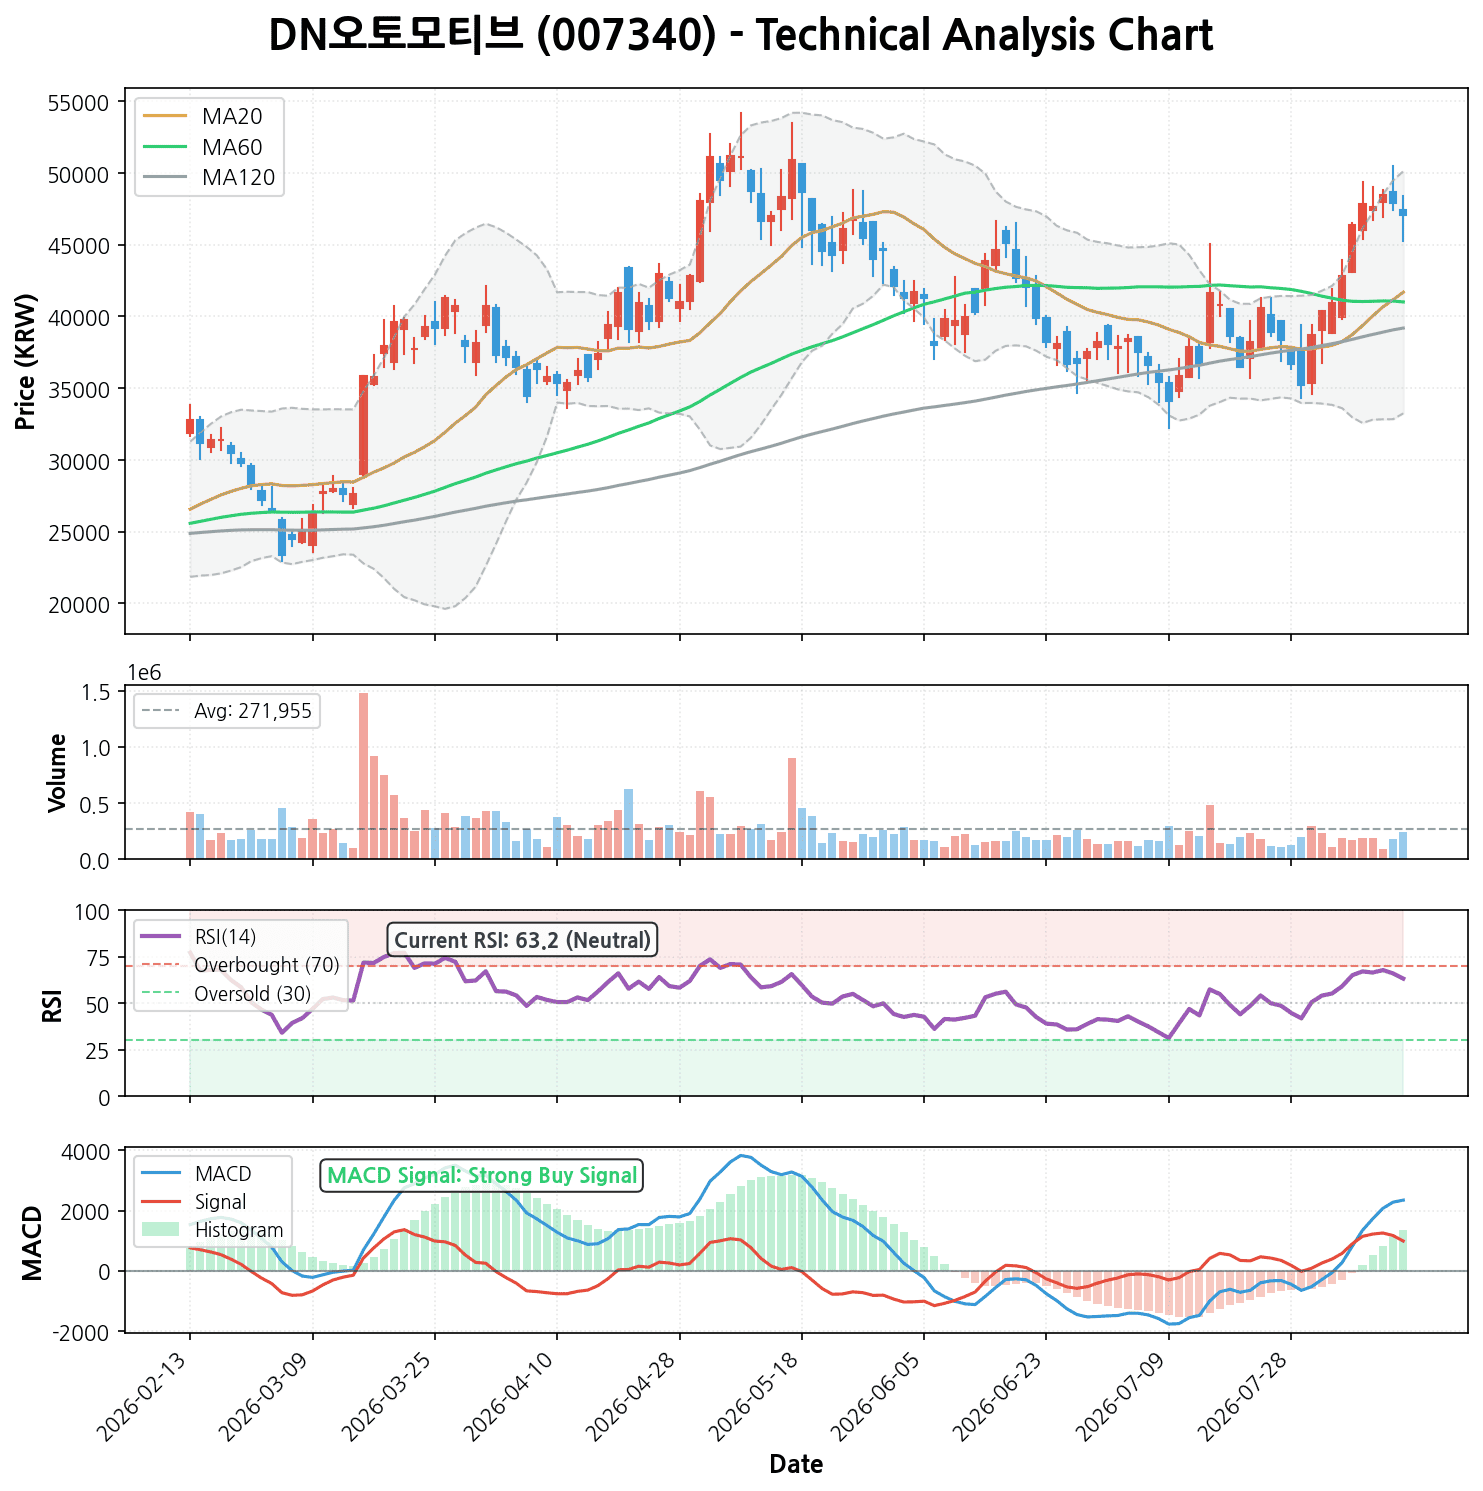This screenshot has height=1491, width=1483.
Task: Click the 'Current RSI: 63.2 (Neutral)' annotation
Action: [x=523, y=940]
